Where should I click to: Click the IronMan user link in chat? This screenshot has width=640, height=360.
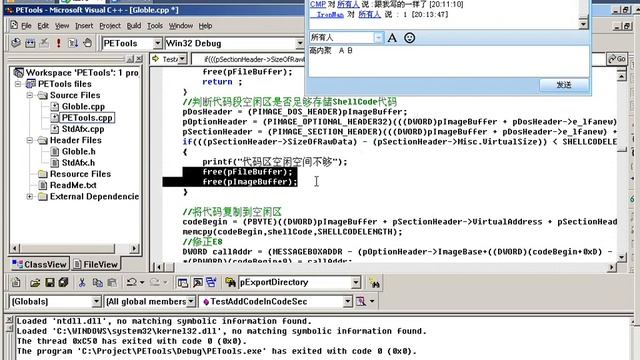[x=330, y=15]
